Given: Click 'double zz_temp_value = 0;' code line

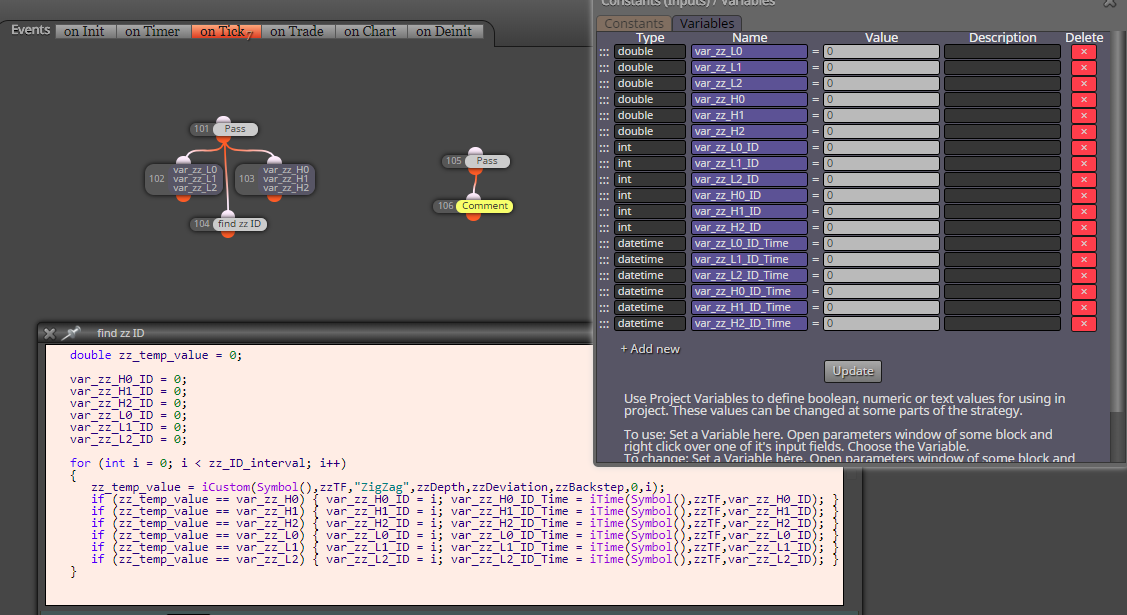Looking at the screenshot, I should 156,355.
